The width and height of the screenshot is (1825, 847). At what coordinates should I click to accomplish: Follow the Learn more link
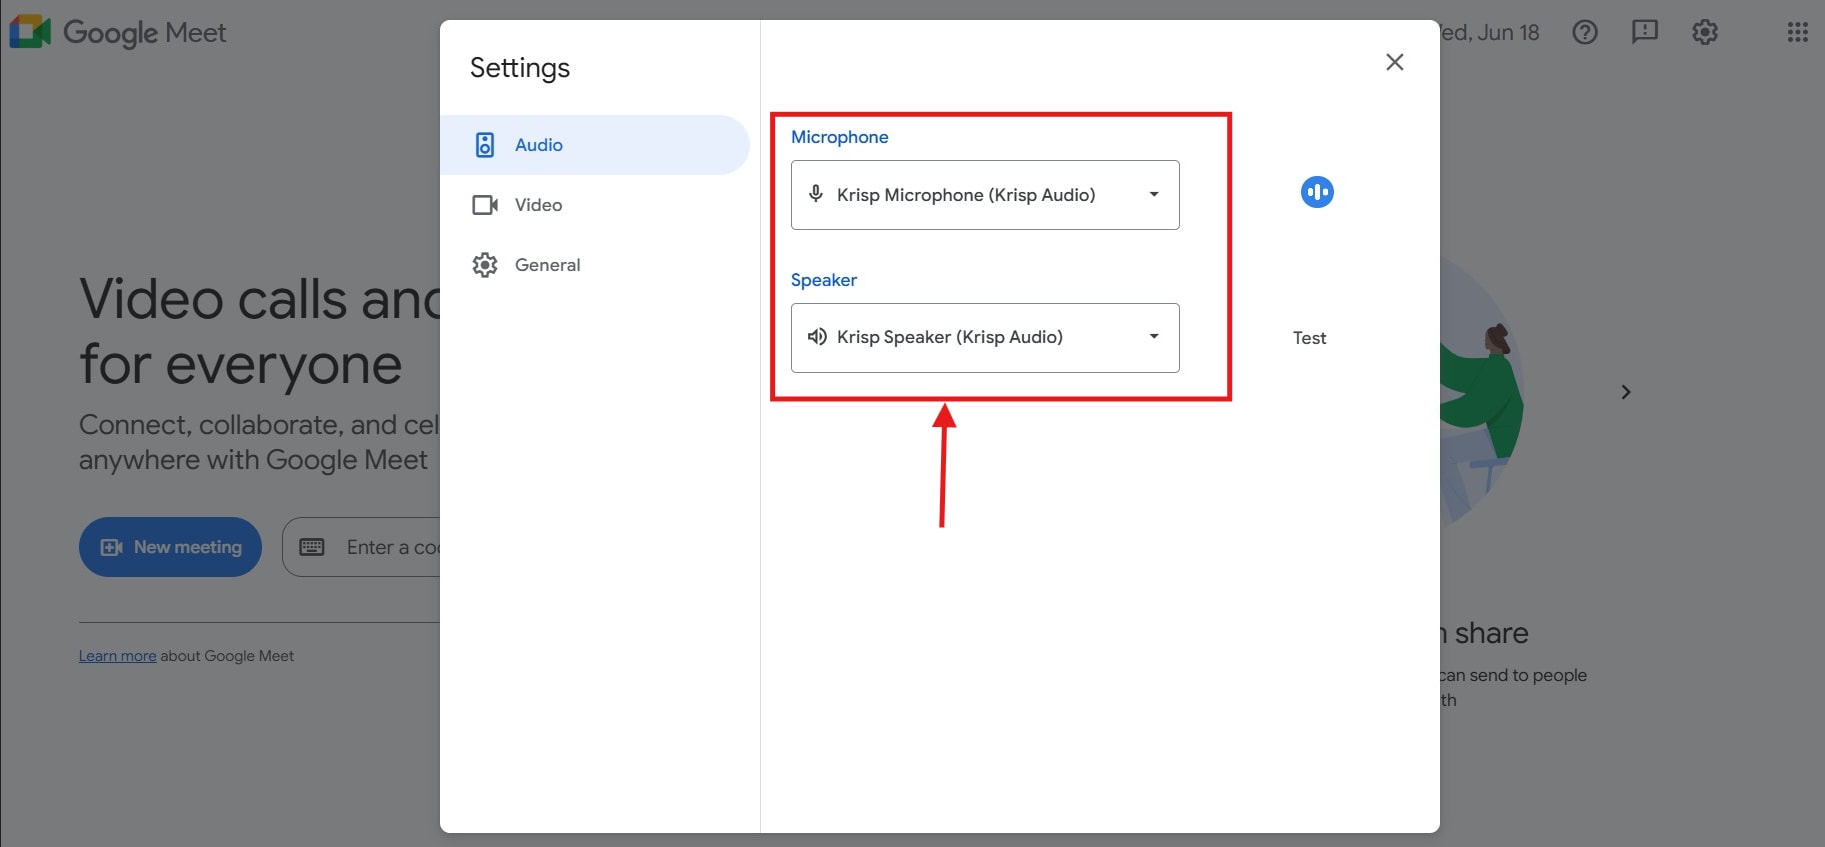(118, 656)
